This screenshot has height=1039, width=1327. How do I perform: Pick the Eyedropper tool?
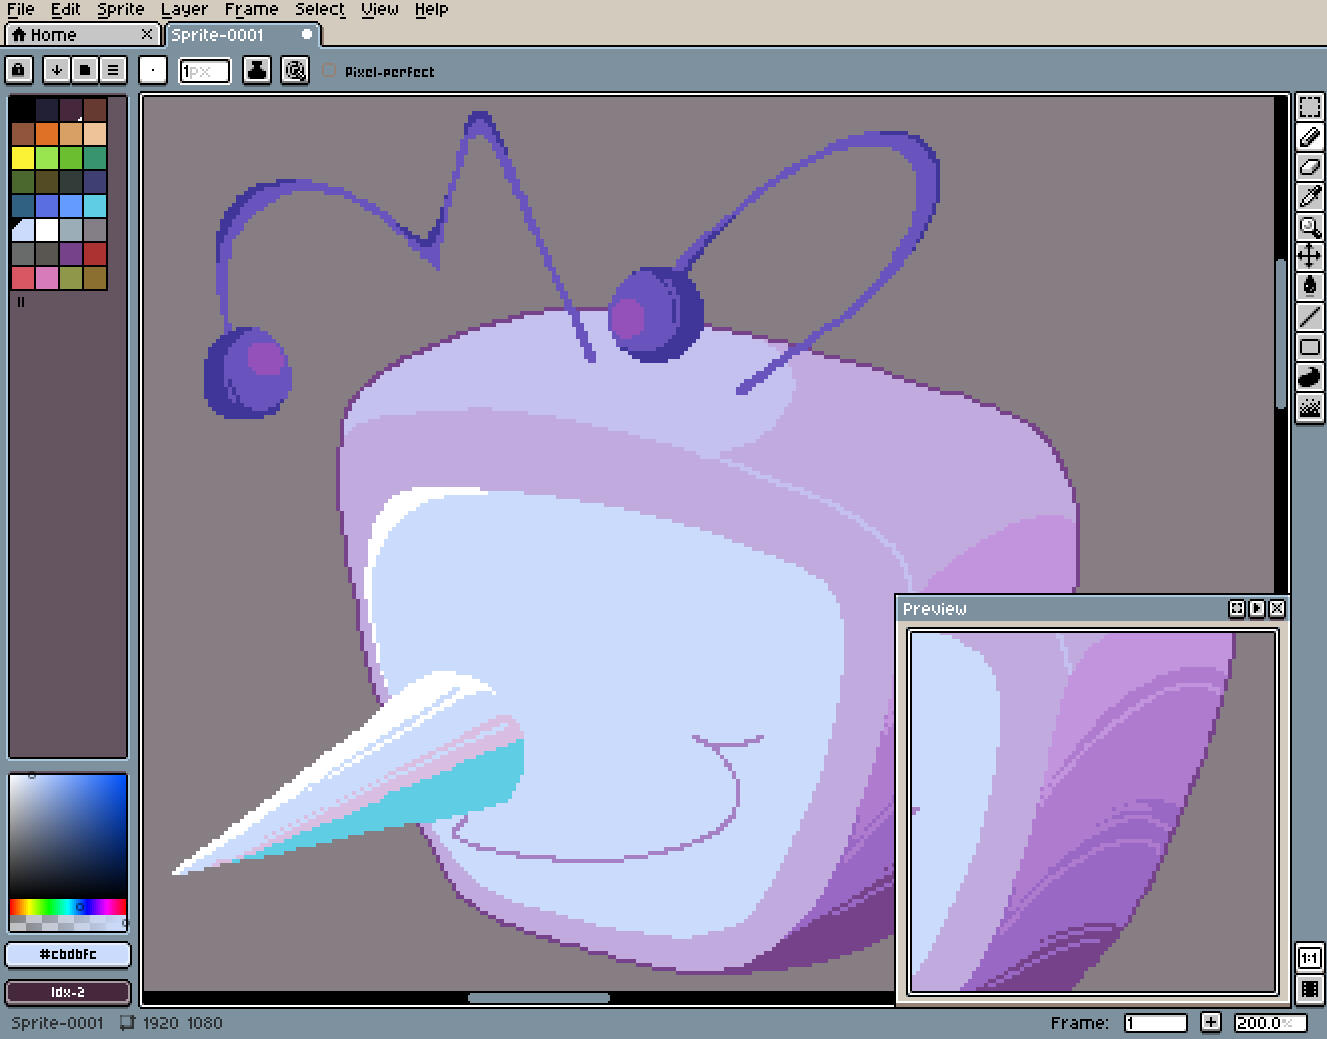1309,197
